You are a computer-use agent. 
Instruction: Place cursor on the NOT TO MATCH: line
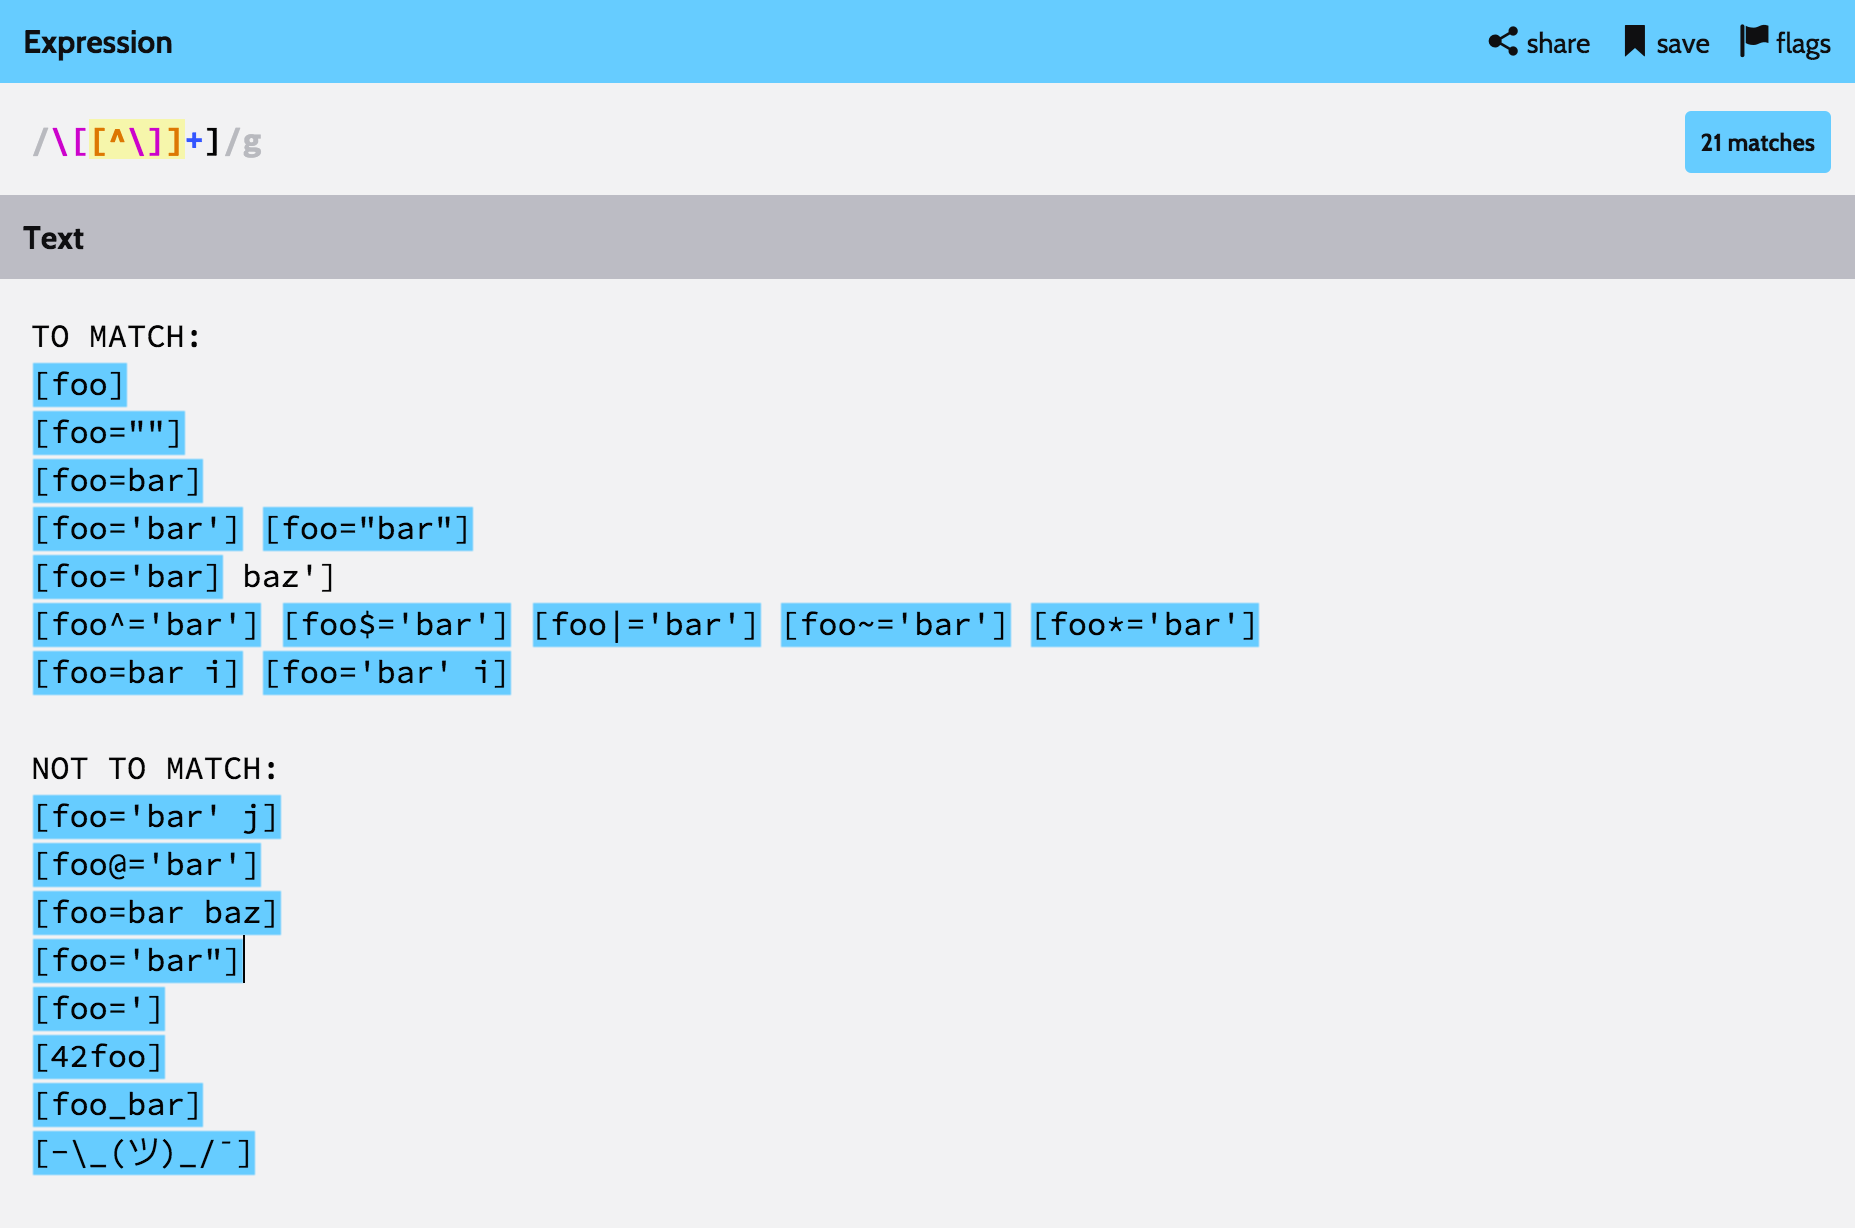(155, 769)
